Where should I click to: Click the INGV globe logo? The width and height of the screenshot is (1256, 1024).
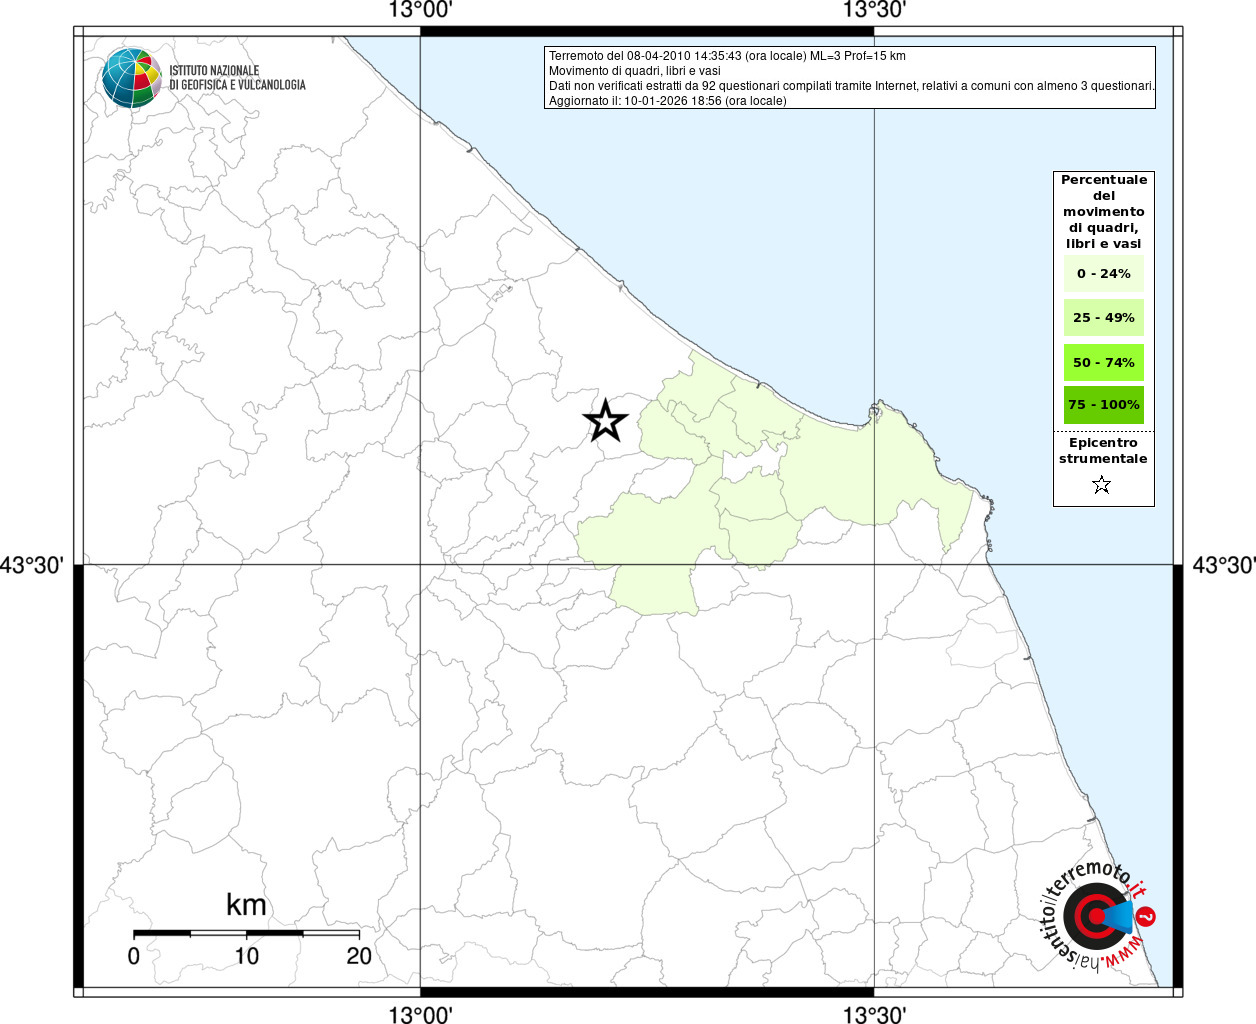coord(131,78)
